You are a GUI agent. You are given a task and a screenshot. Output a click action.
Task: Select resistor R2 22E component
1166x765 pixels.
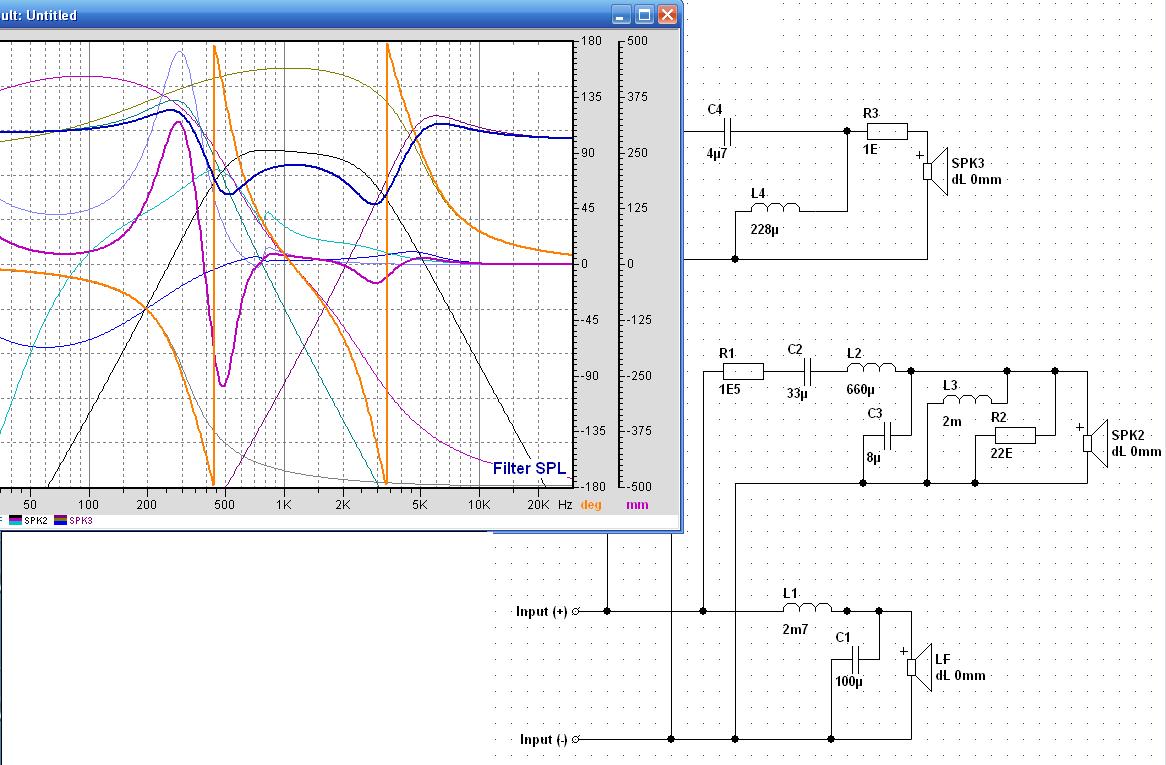(x=1015, y=436)
